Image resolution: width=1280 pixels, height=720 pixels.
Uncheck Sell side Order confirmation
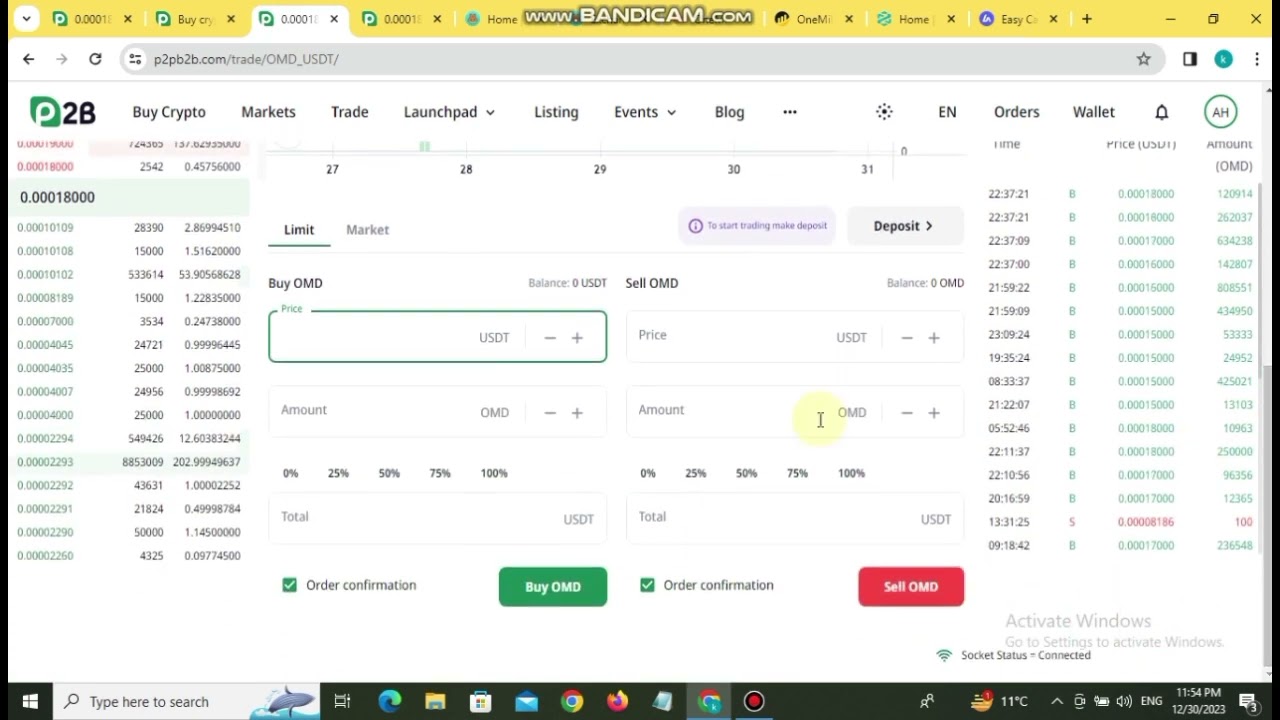[647, 585]
